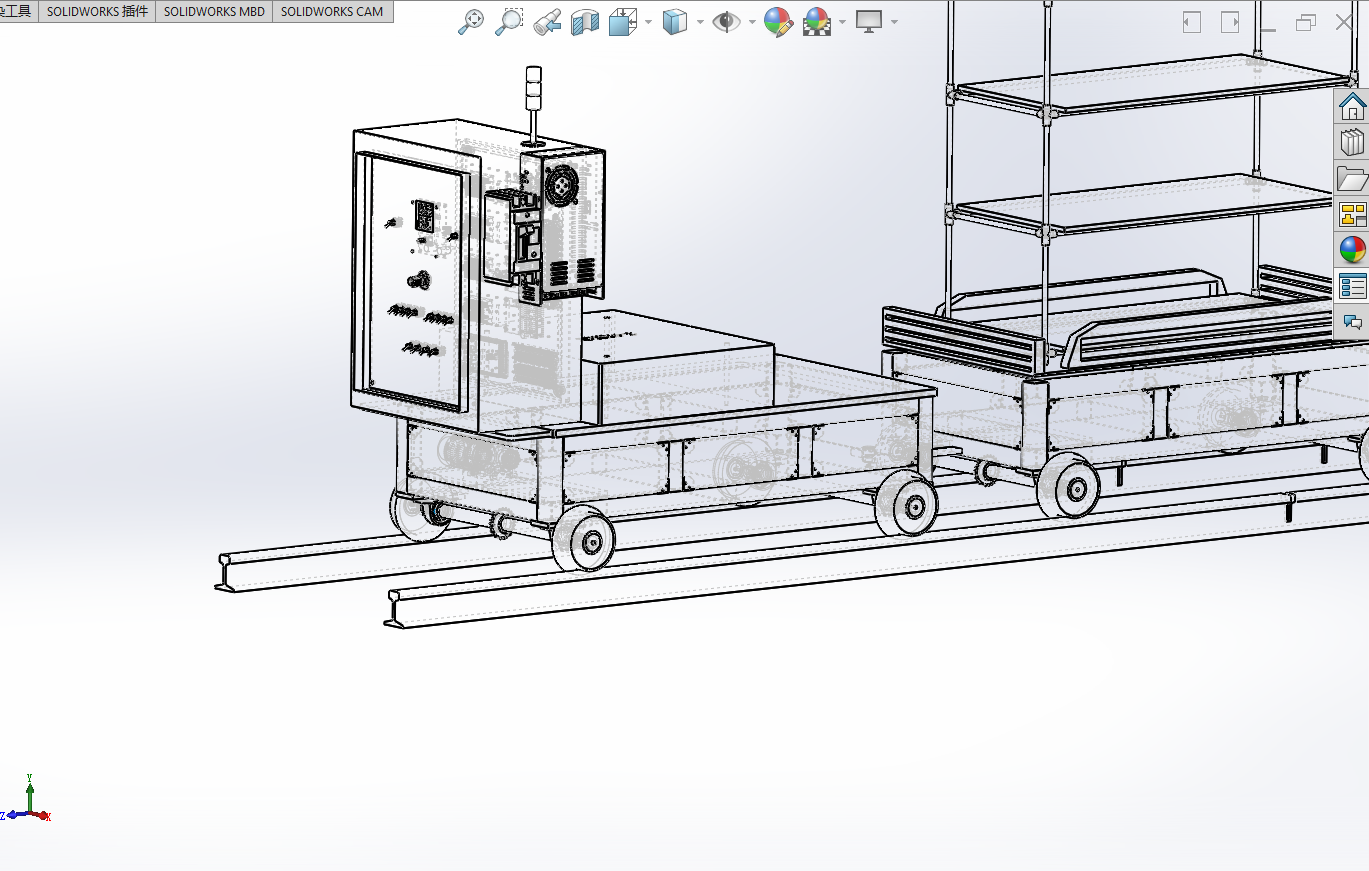
Task: Click the Display Style cube icon
Action: coord(675,22)
